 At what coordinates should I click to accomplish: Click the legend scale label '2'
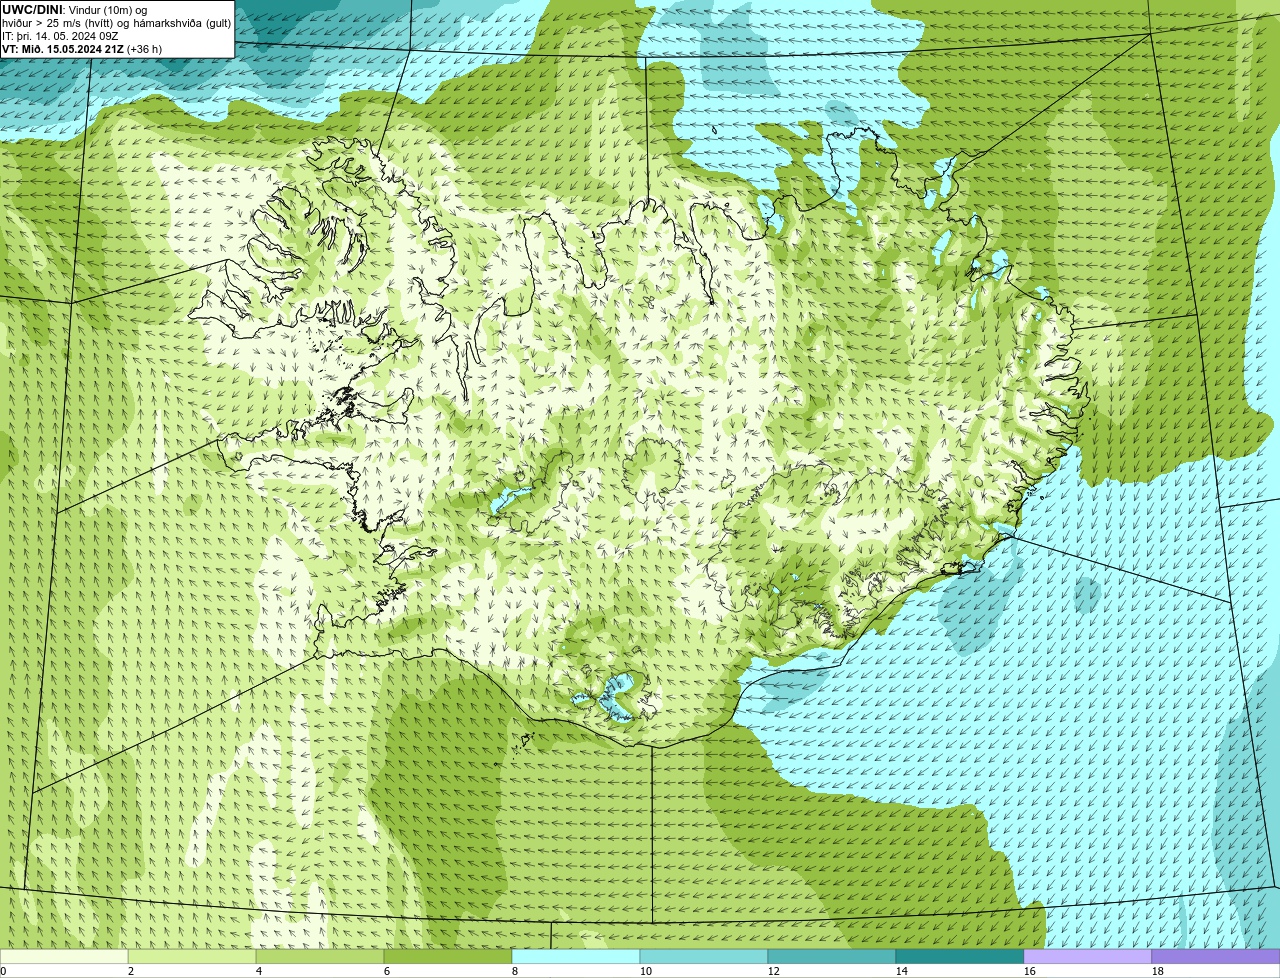point(131,971)
